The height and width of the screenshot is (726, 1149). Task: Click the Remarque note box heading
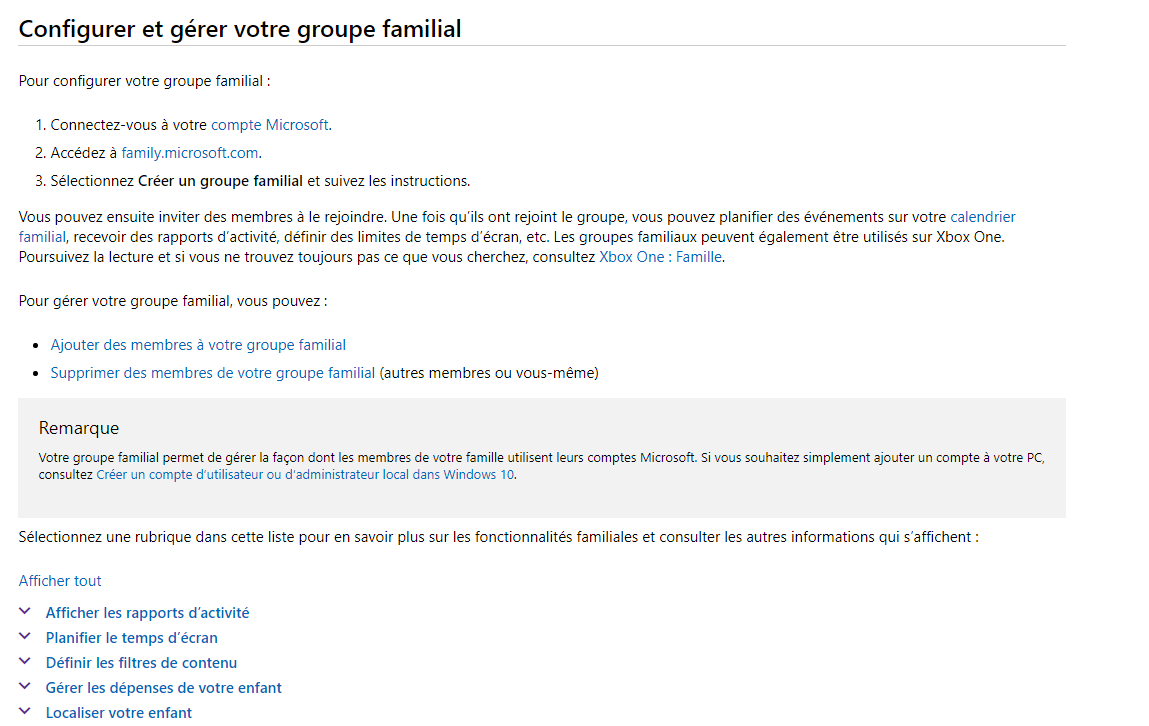(79, 428)
